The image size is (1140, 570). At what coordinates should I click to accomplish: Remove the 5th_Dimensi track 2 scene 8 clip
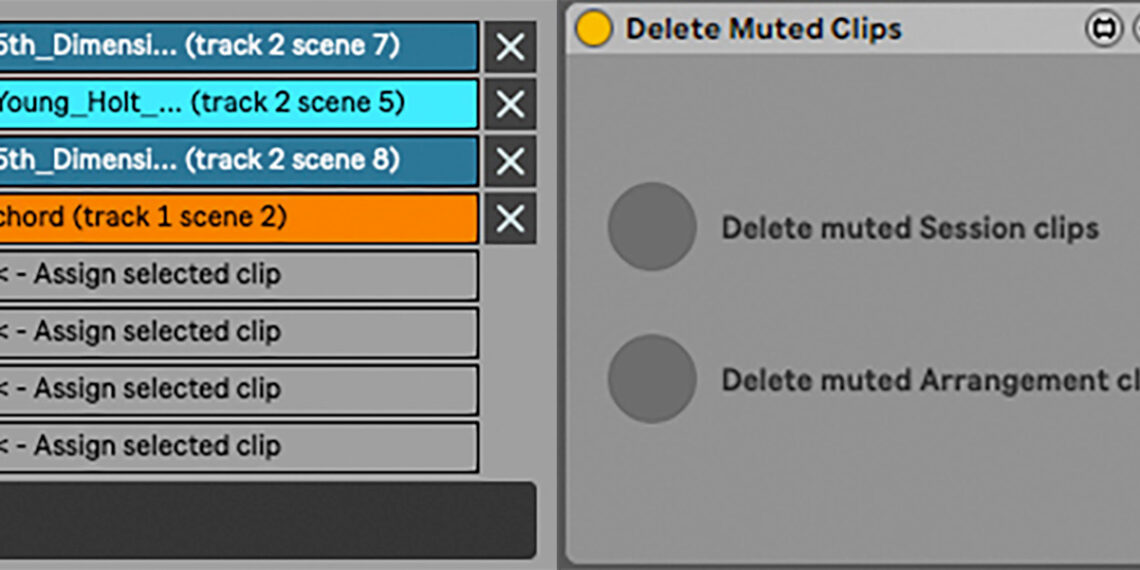[x=510, y=161]
